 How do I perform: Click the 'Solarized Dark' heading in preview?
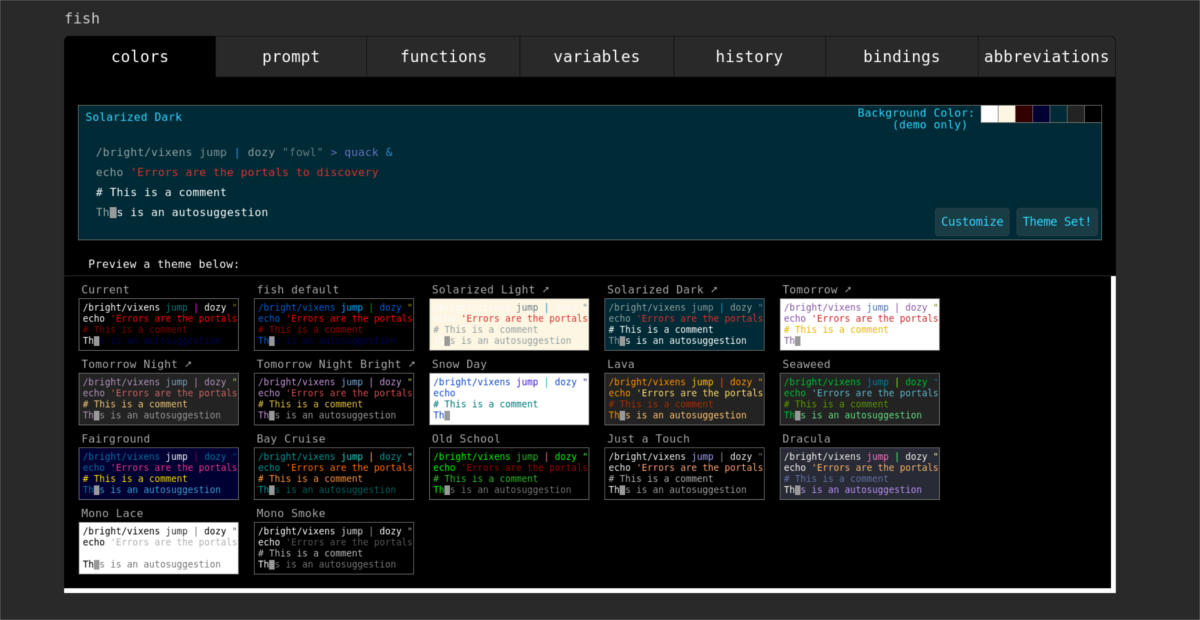[133, 117]
